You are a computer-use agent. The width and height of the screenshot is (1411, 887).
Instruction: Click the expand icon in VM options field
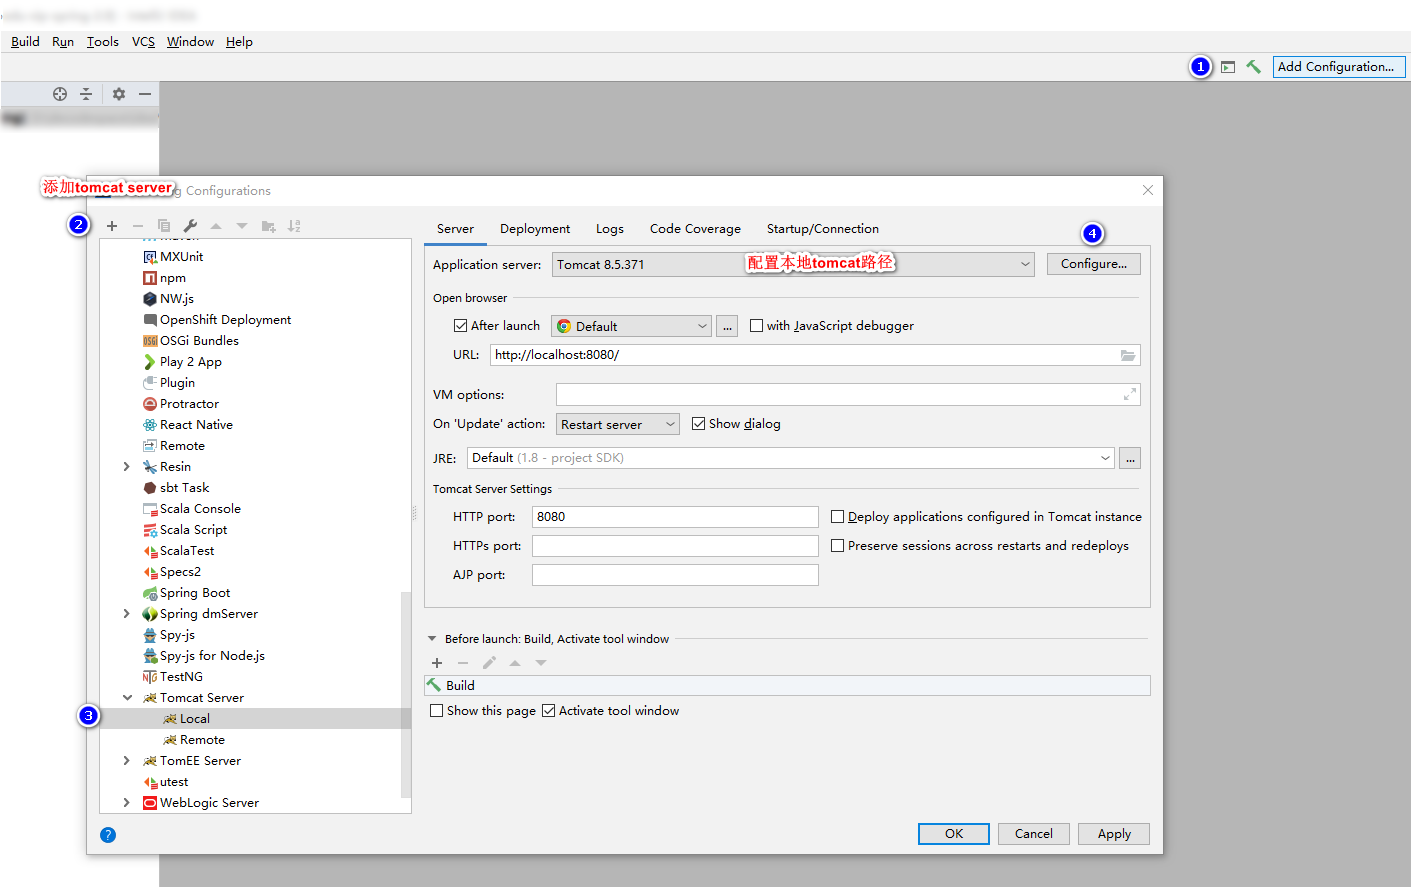tap(1129, 395)
